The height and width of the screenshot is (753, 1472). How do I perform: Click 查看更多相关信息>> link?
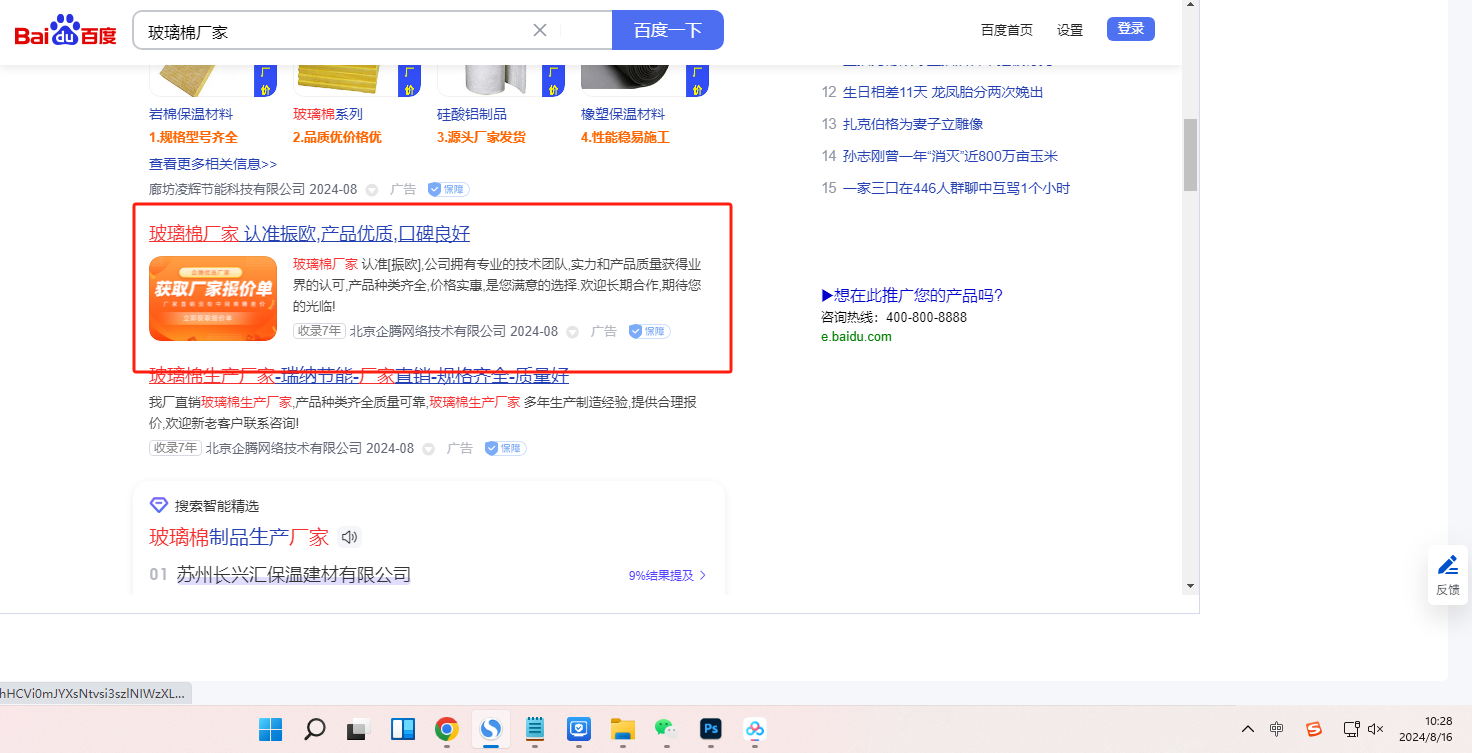click(213, 164)
